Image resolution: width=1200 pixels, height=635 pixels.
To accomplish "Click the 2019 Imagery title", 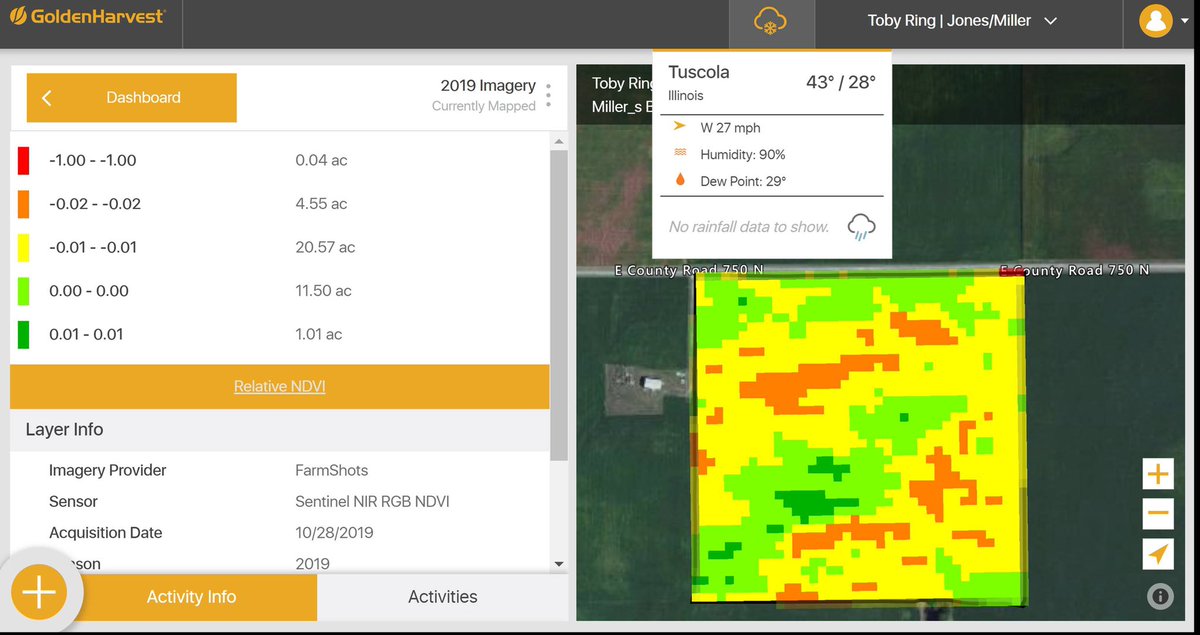I will [488, 86].
